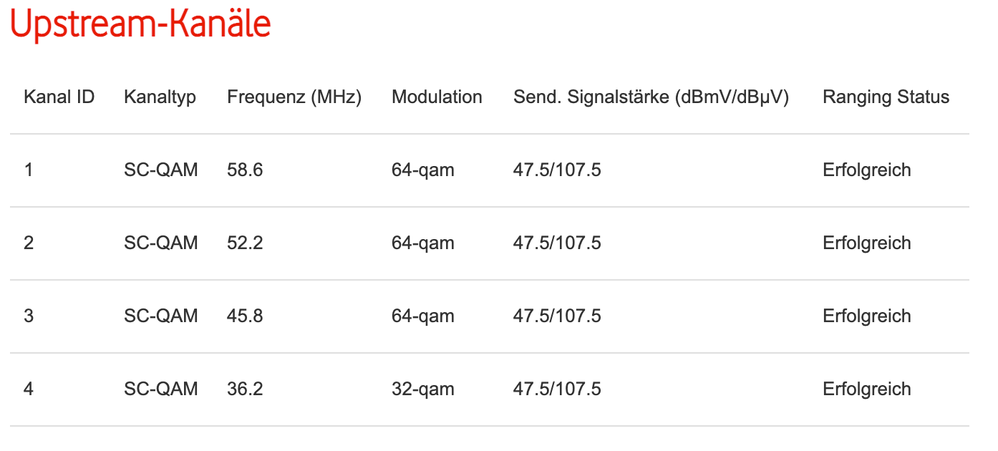The height and width of the screenshot is (451, 998).
Task: Select signal strength 47.5/107.5 for channel 1
Action: [557, 170]
